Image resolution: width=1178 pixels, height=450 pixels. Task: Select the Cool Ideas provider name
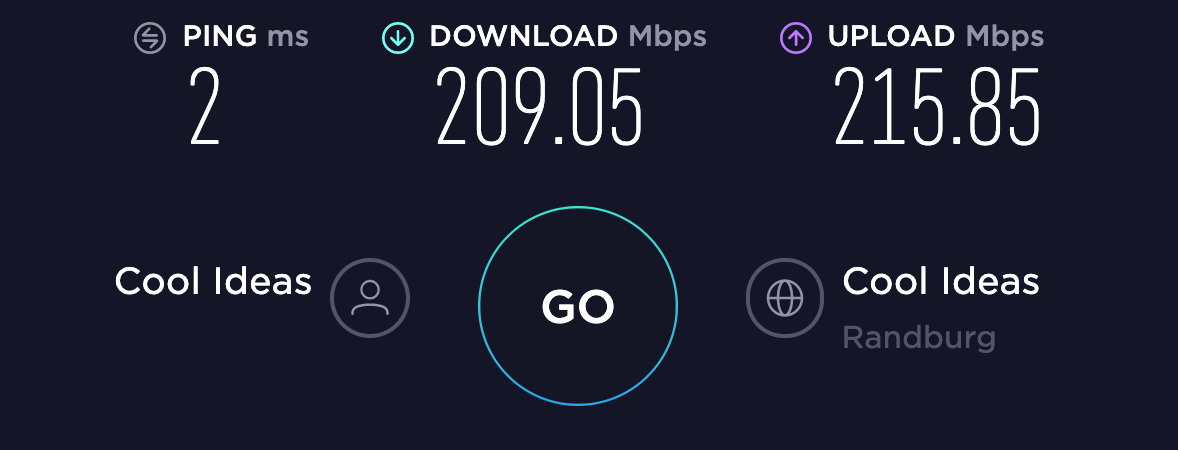click(213, 282)
